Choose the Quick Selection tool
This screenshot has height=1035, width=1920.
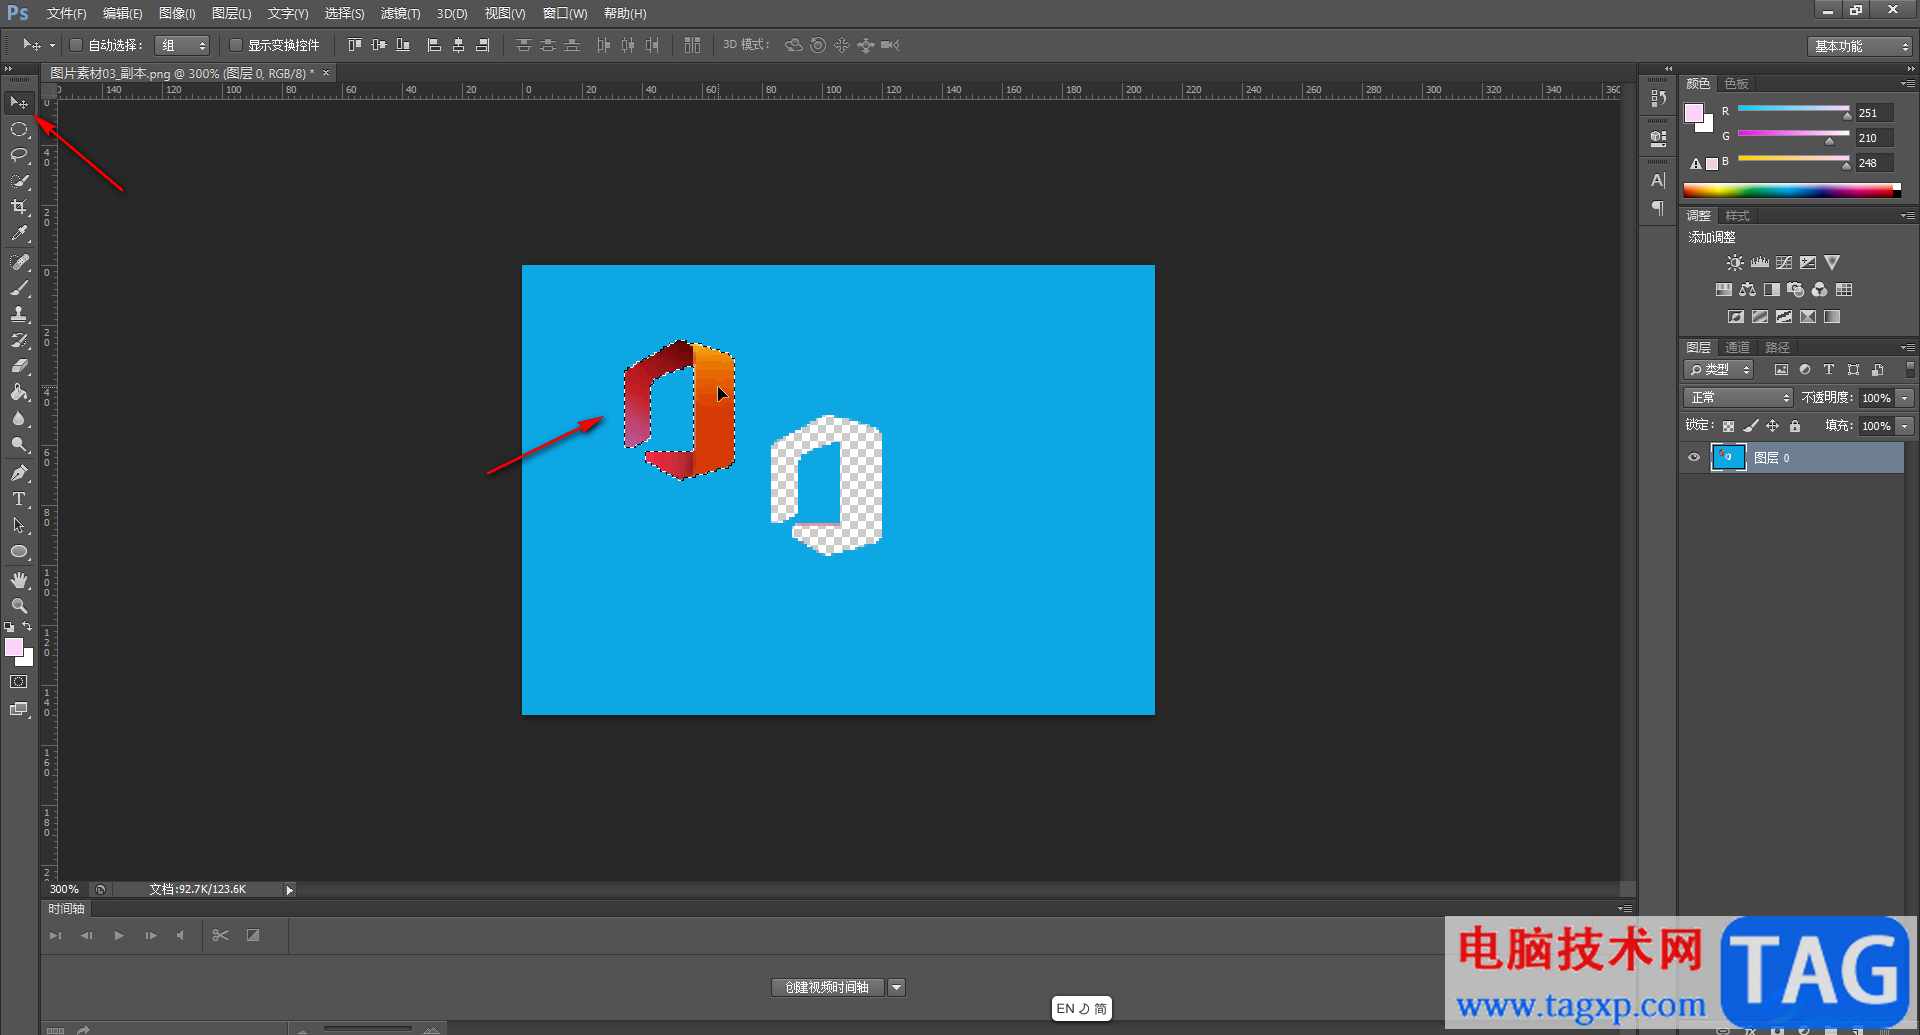19,181
